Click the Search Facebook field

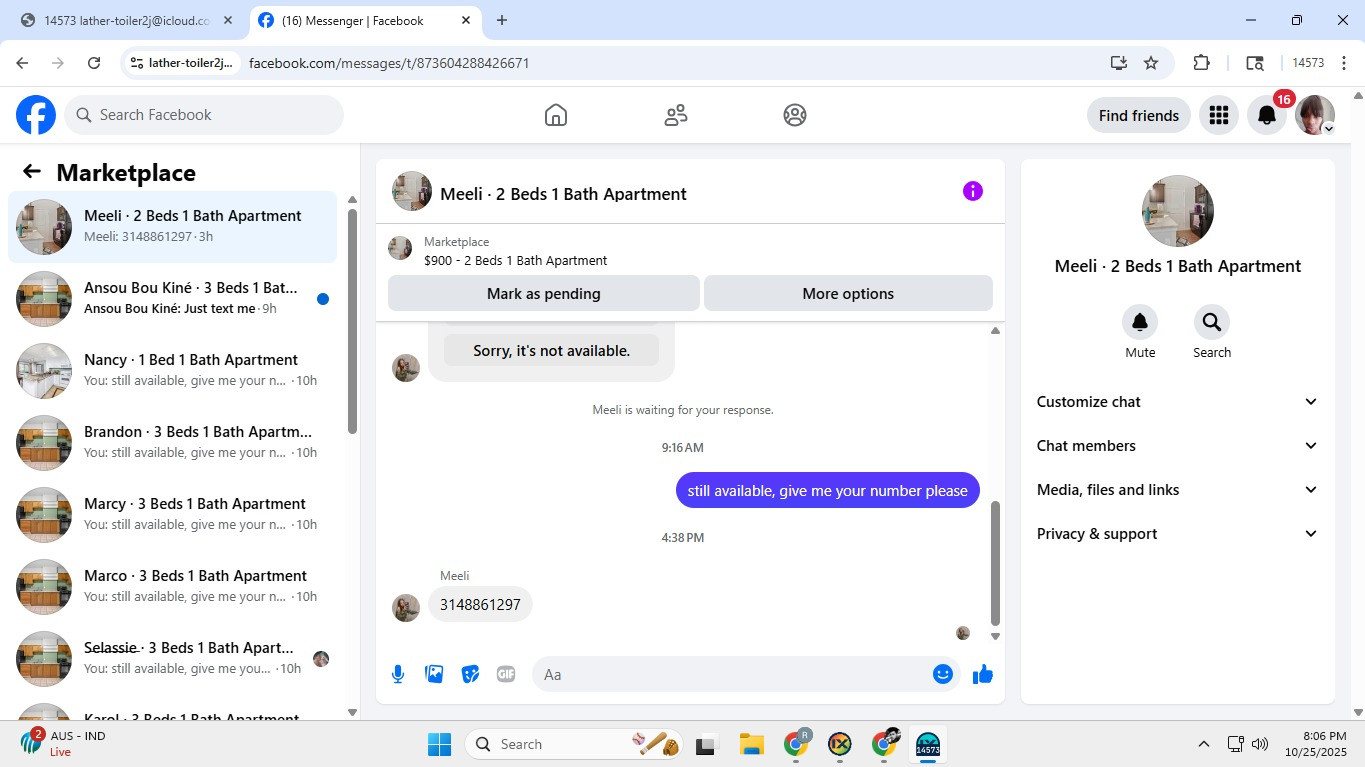(204, 115)
